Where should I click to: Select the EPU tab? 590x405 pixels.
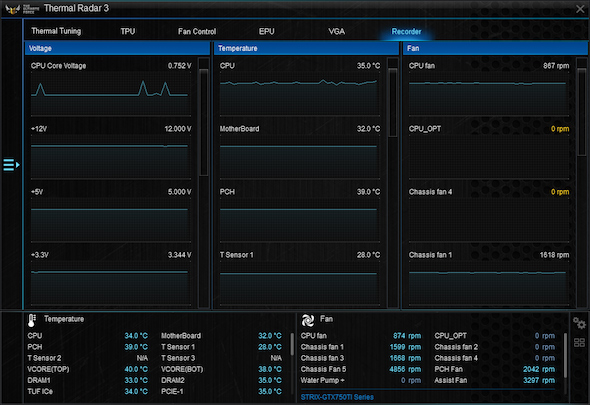[x=266, y=32]
